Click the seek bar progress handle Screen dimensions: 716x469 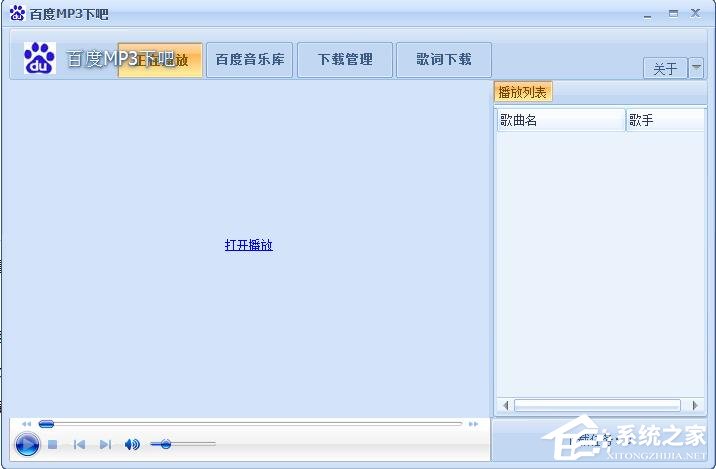[46, 424]
